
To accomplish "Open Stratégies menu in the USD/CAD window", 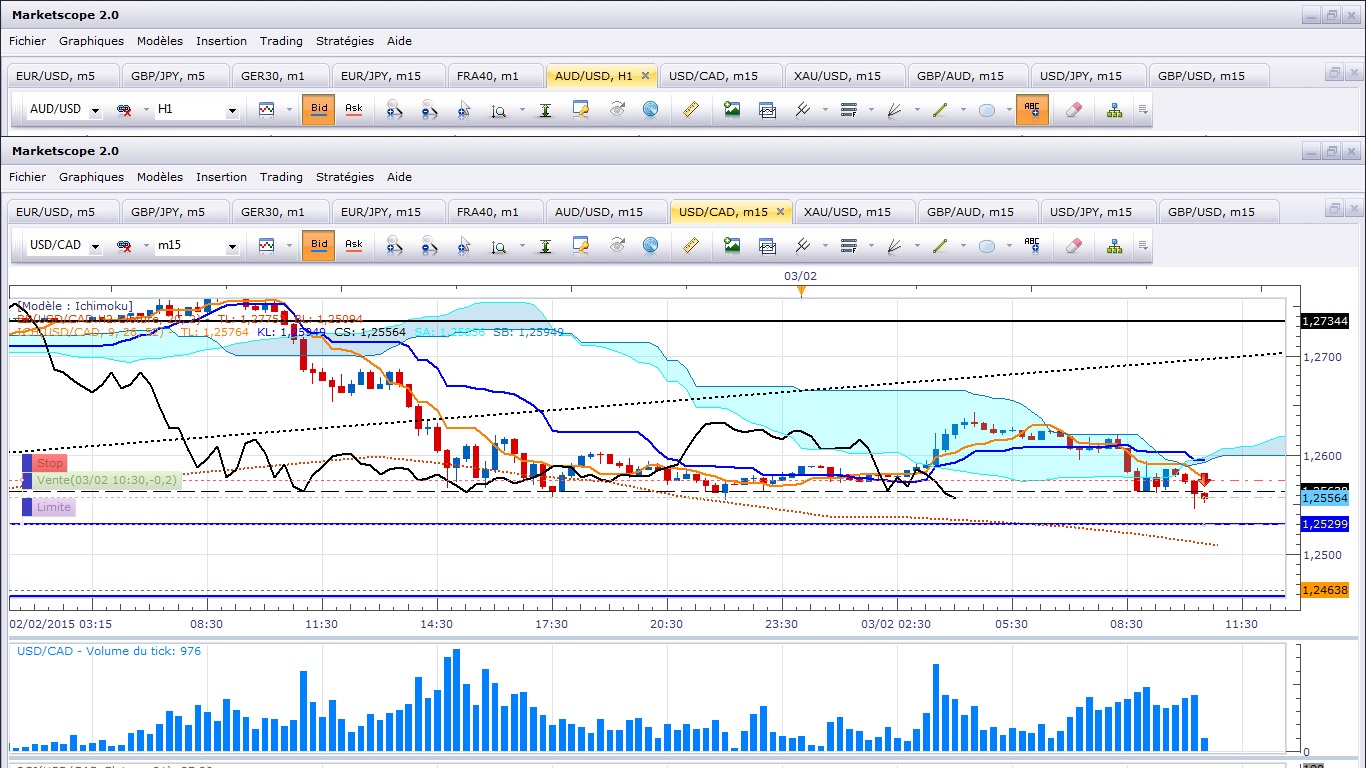I will pos(345,177).
